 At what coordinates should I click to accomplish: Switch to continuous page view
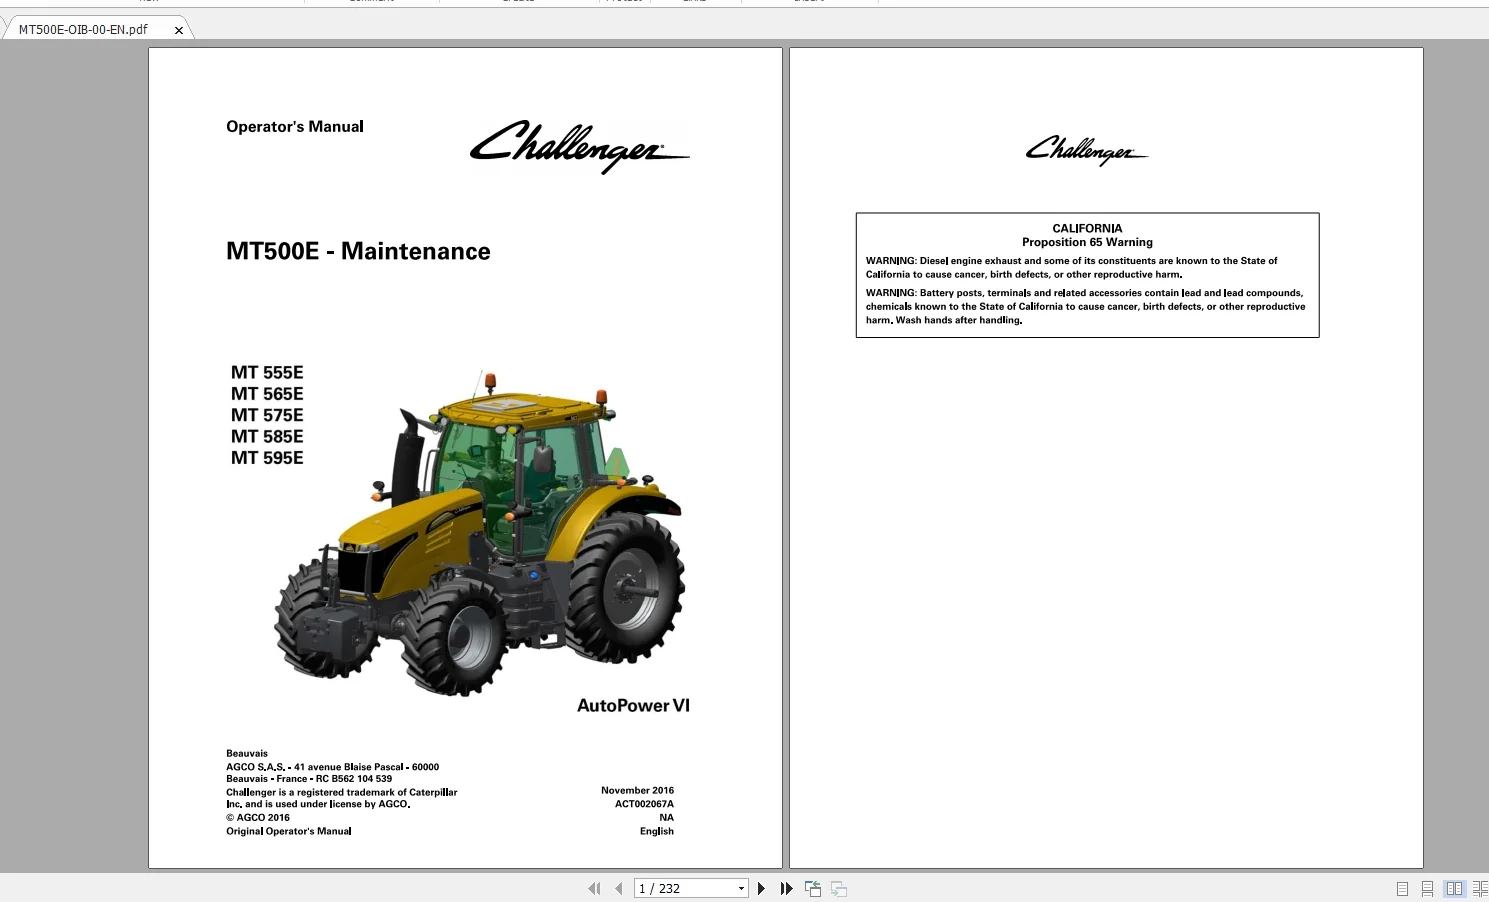tap(1428, 889)
